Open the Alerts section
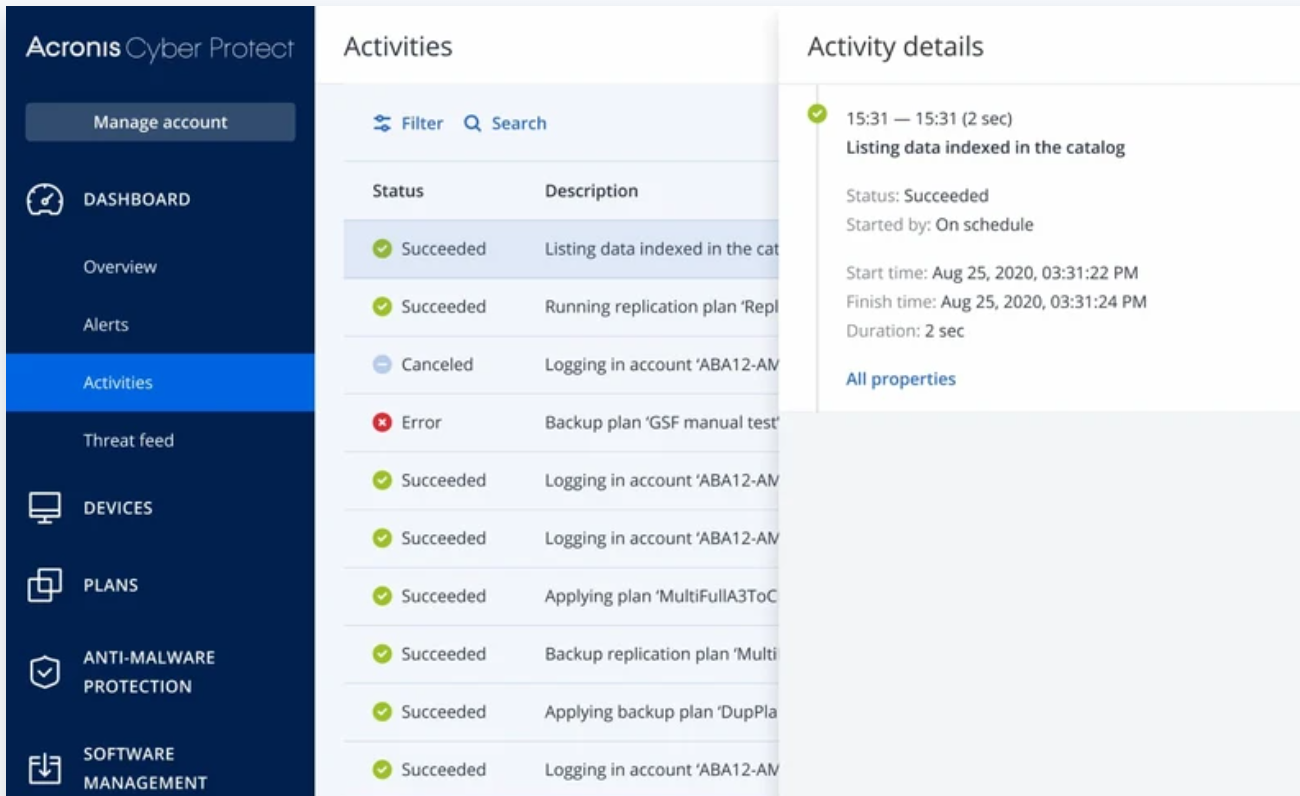Image resolution: width=1300 pixels, height=796 pixels. [x=106, y=325]
